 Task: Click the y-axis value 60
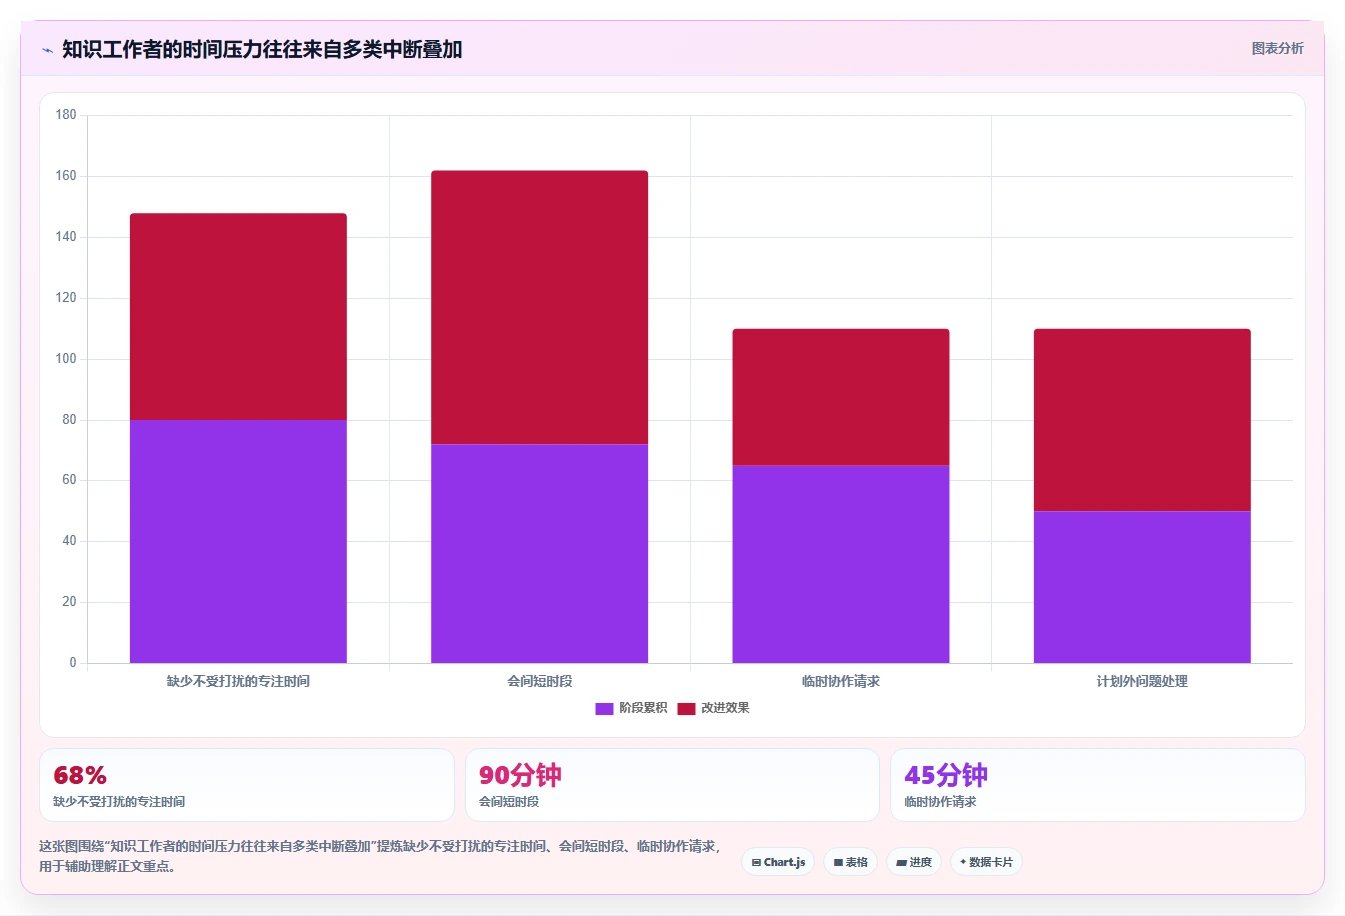pos(69,480)
